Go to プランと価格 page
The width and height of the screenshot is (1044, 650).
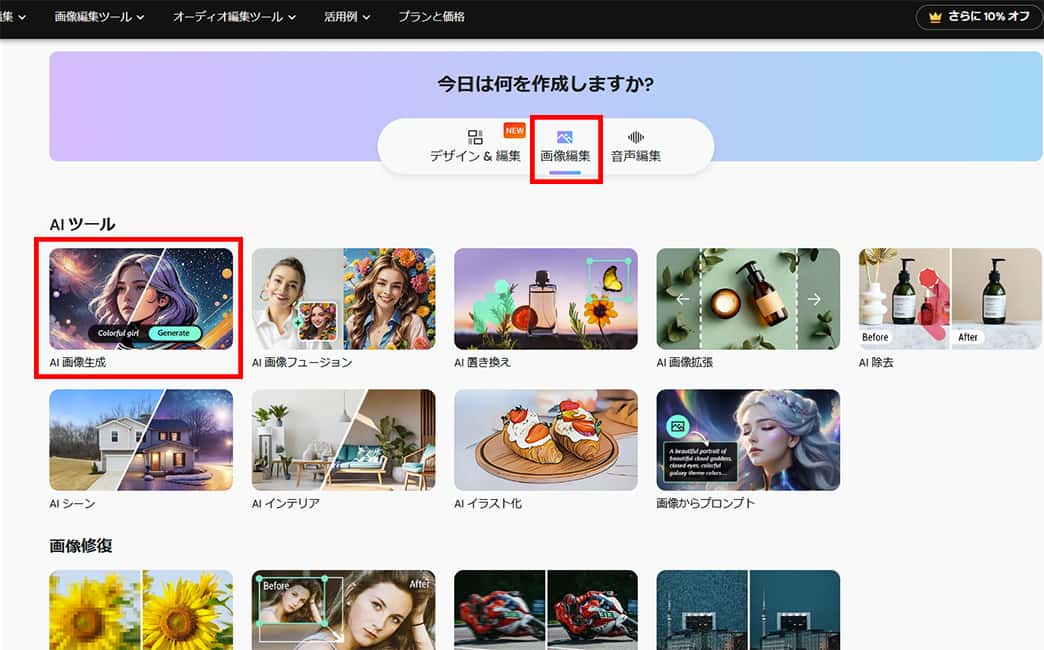coord(431,17)
